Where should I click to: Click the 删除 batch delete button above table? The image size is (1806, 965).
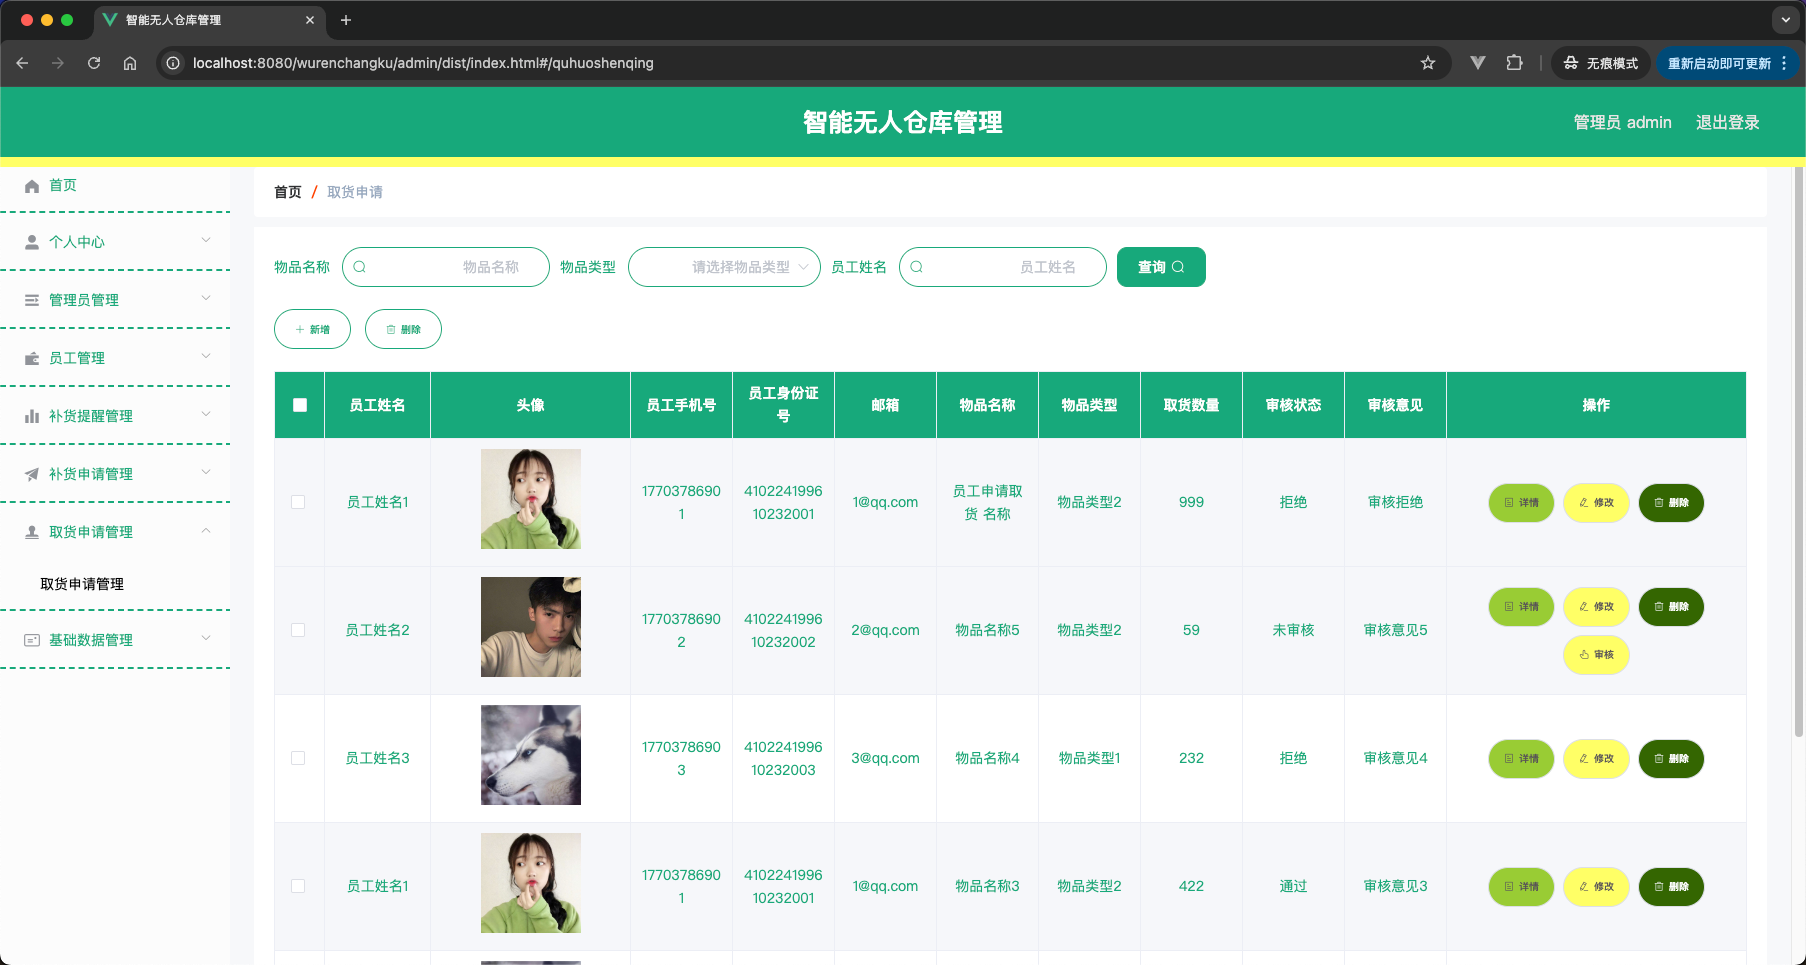click(x=403, y=329)
